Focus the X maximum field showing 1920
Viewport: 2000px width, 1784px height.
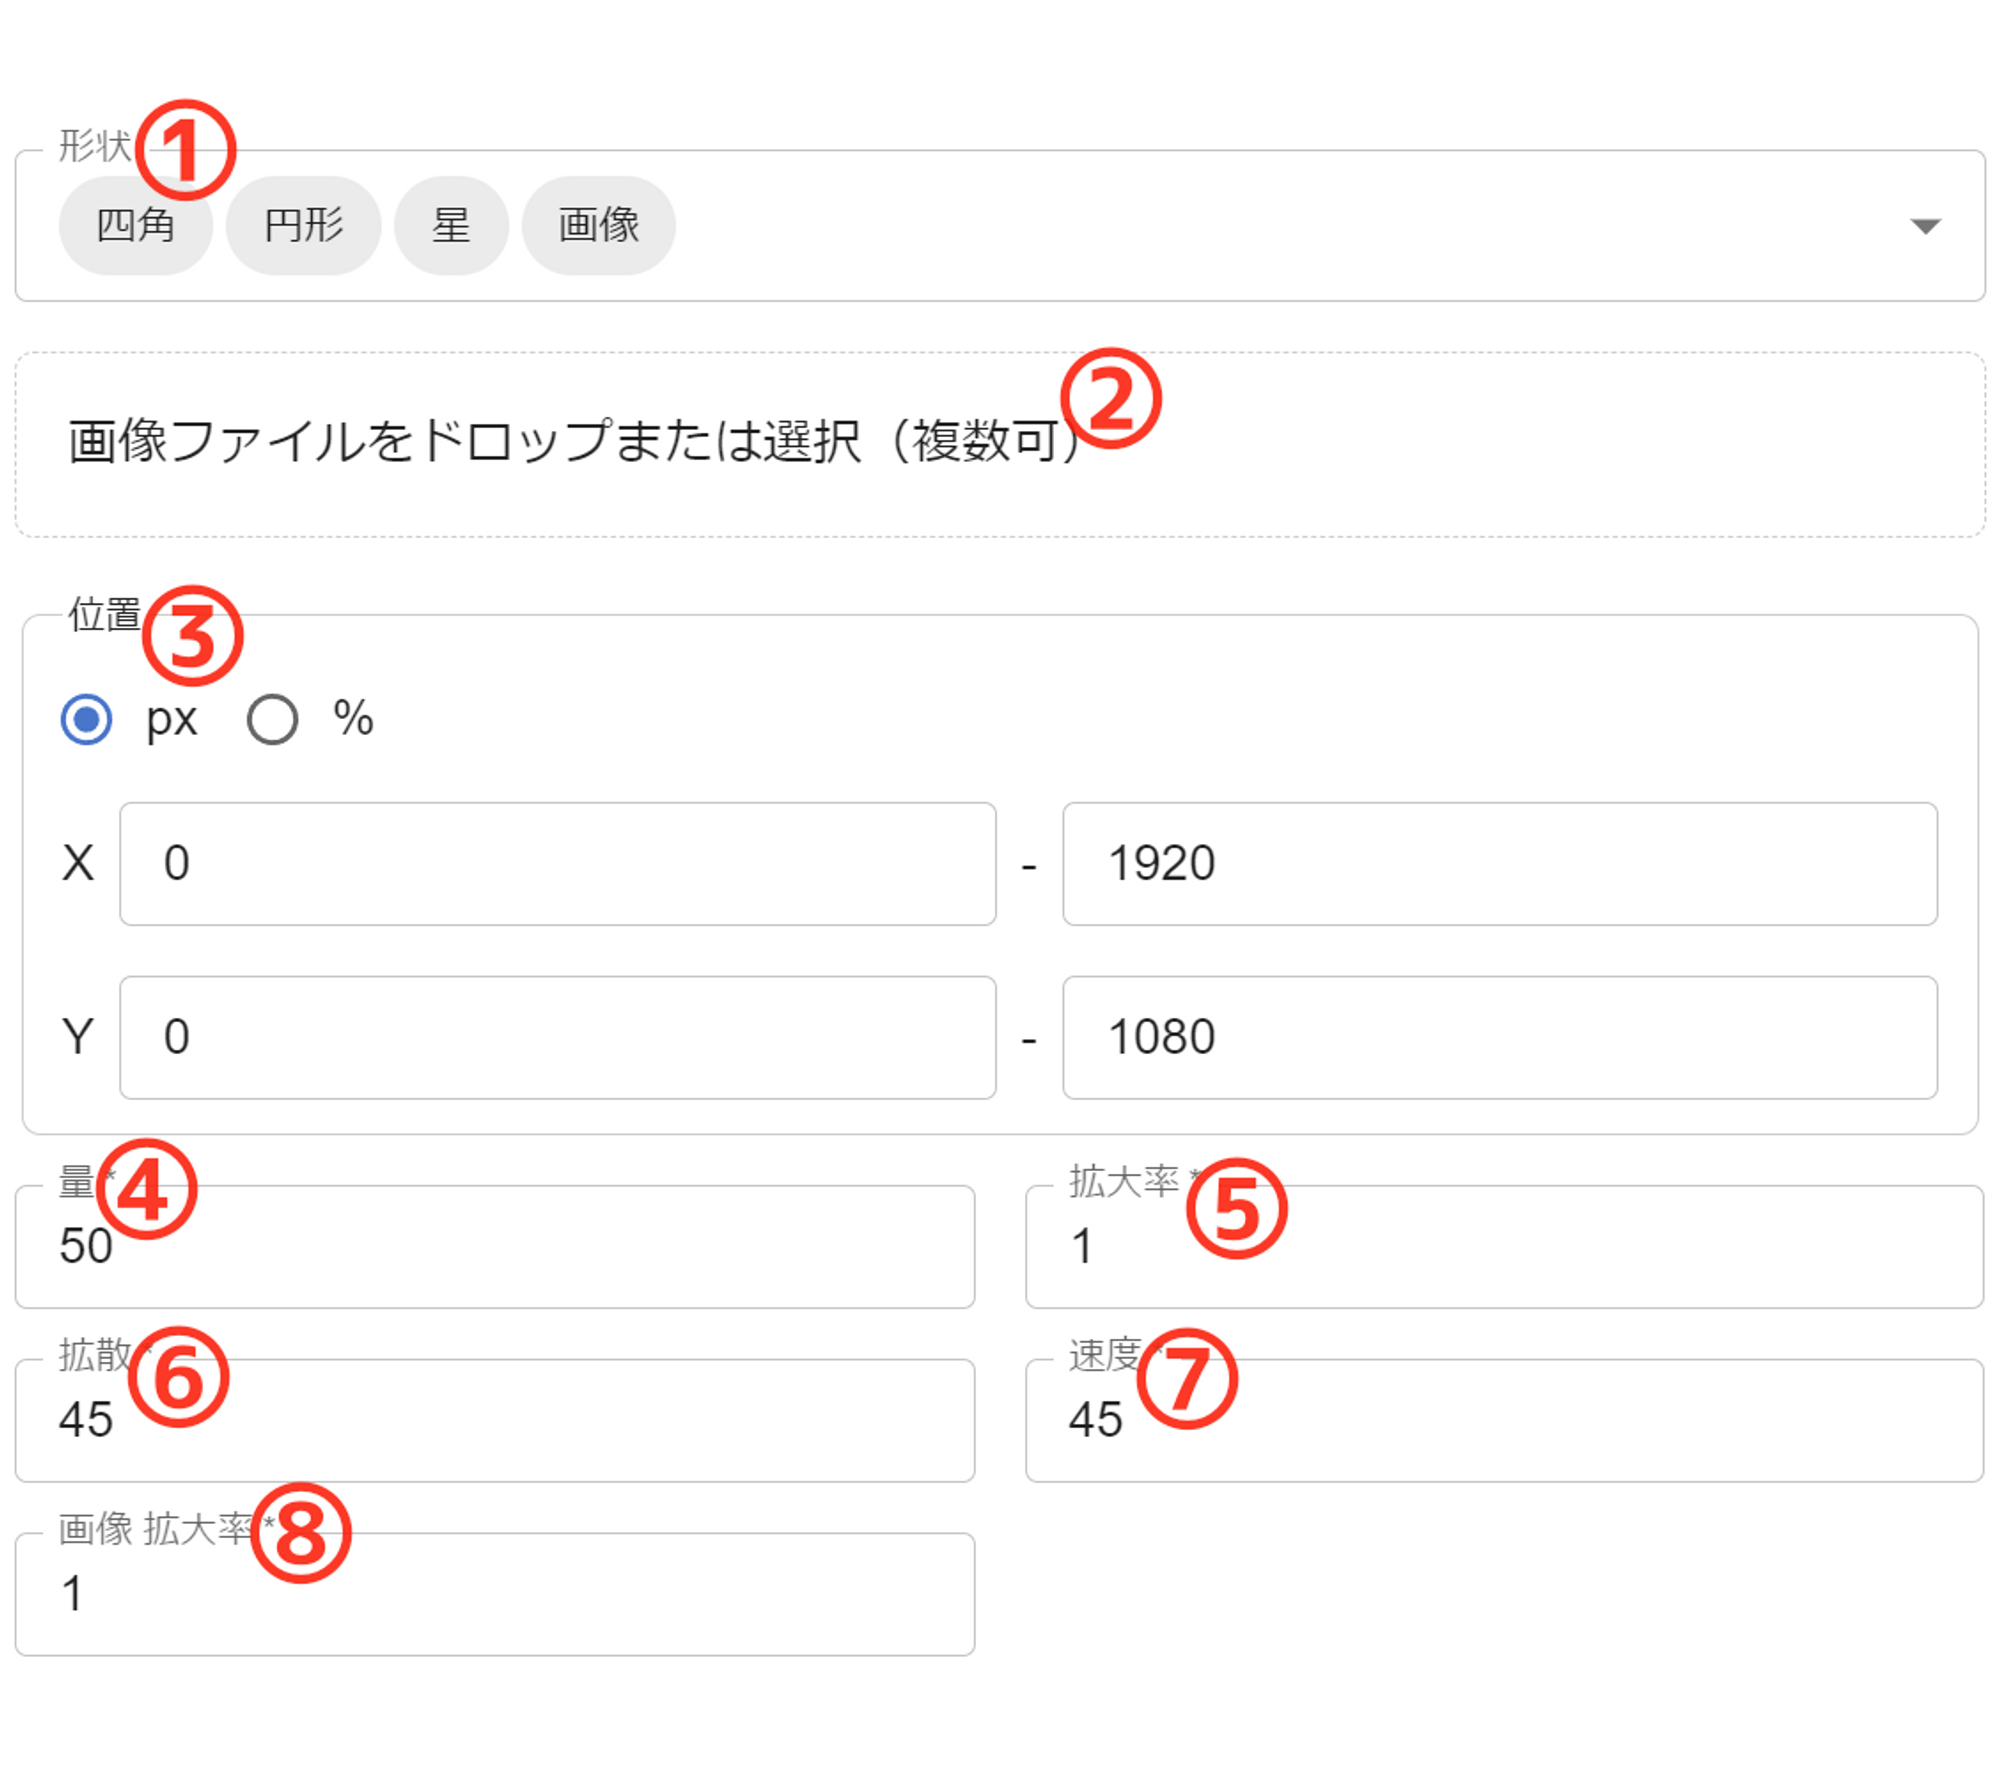pos(1499,864)
